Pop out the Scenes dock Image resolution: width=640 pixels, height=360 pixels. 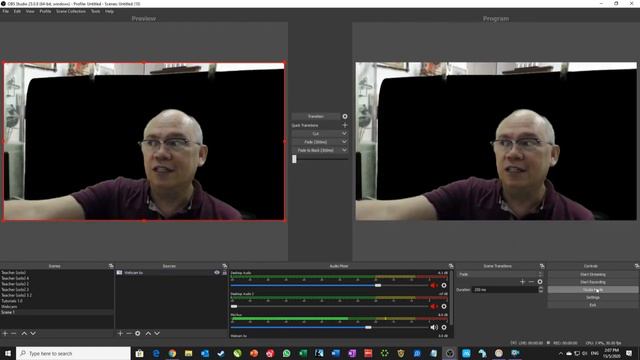pyautogui.click(x=111, y=266)
